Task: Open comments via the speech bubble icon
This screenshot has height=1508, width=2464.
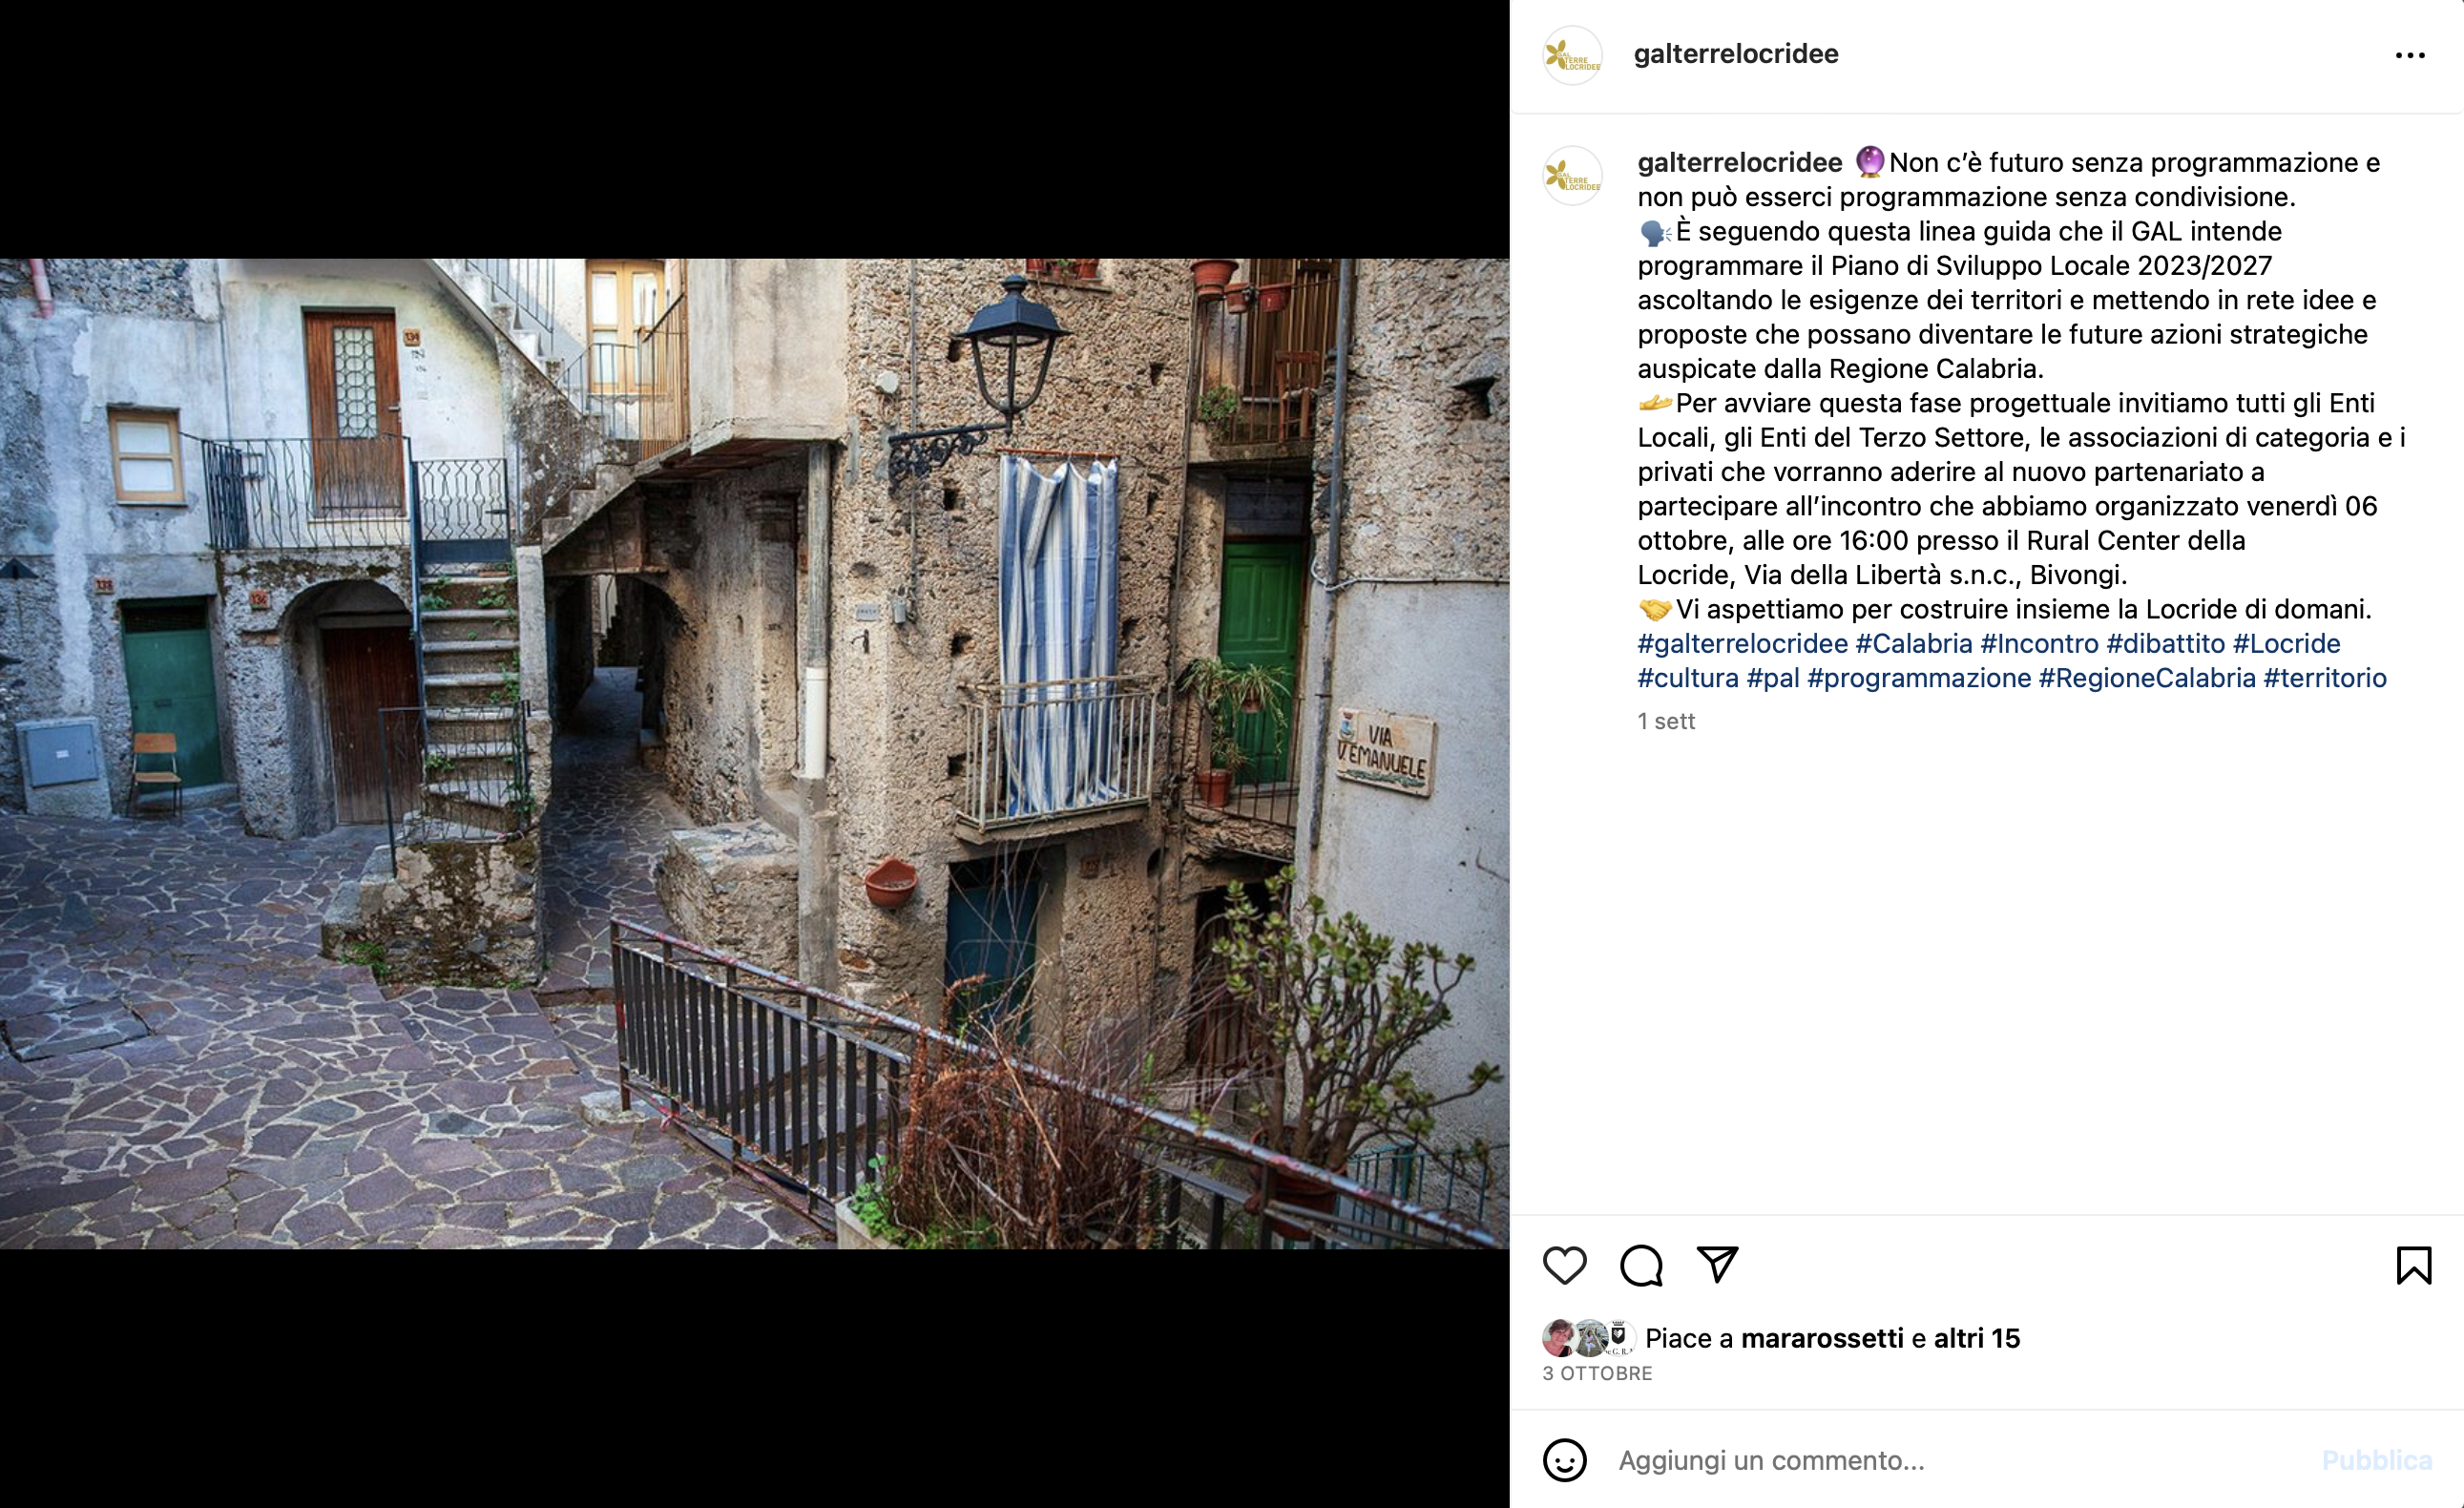Action: click(x=1641, y=1265)
